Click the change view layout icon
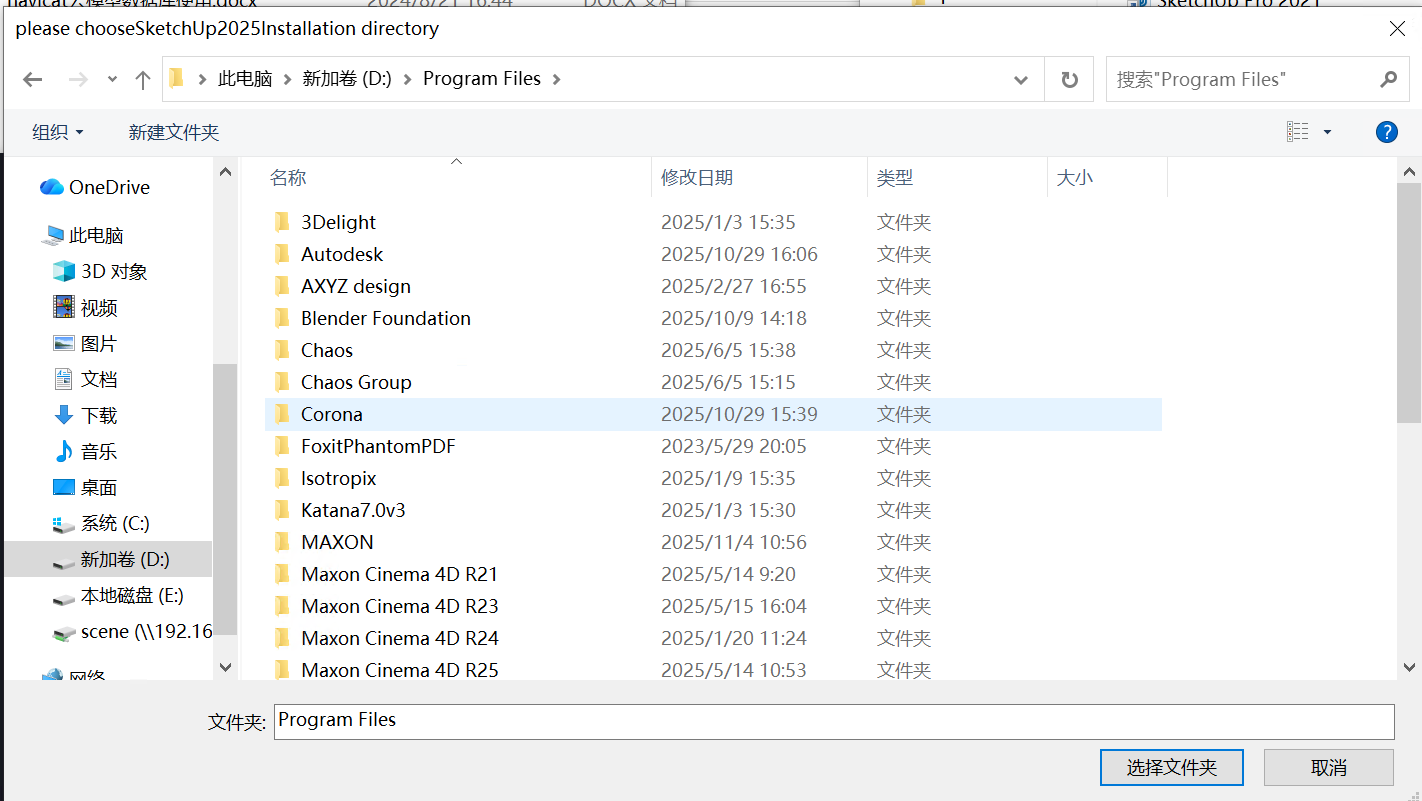 (x=1298, y=132)
